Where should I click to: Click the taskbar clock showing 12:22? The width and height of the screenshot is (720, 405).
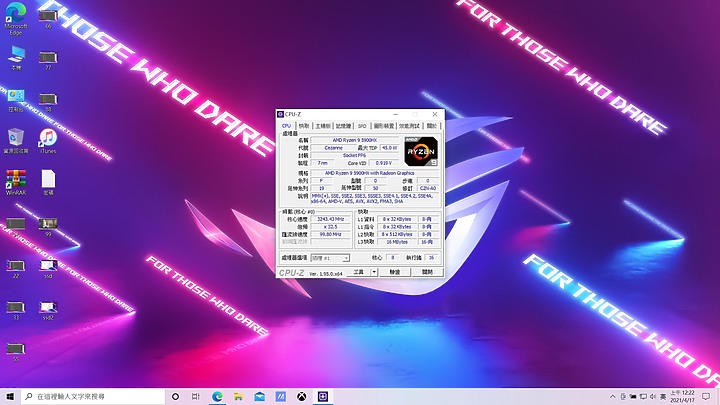(x=682, y=396)
